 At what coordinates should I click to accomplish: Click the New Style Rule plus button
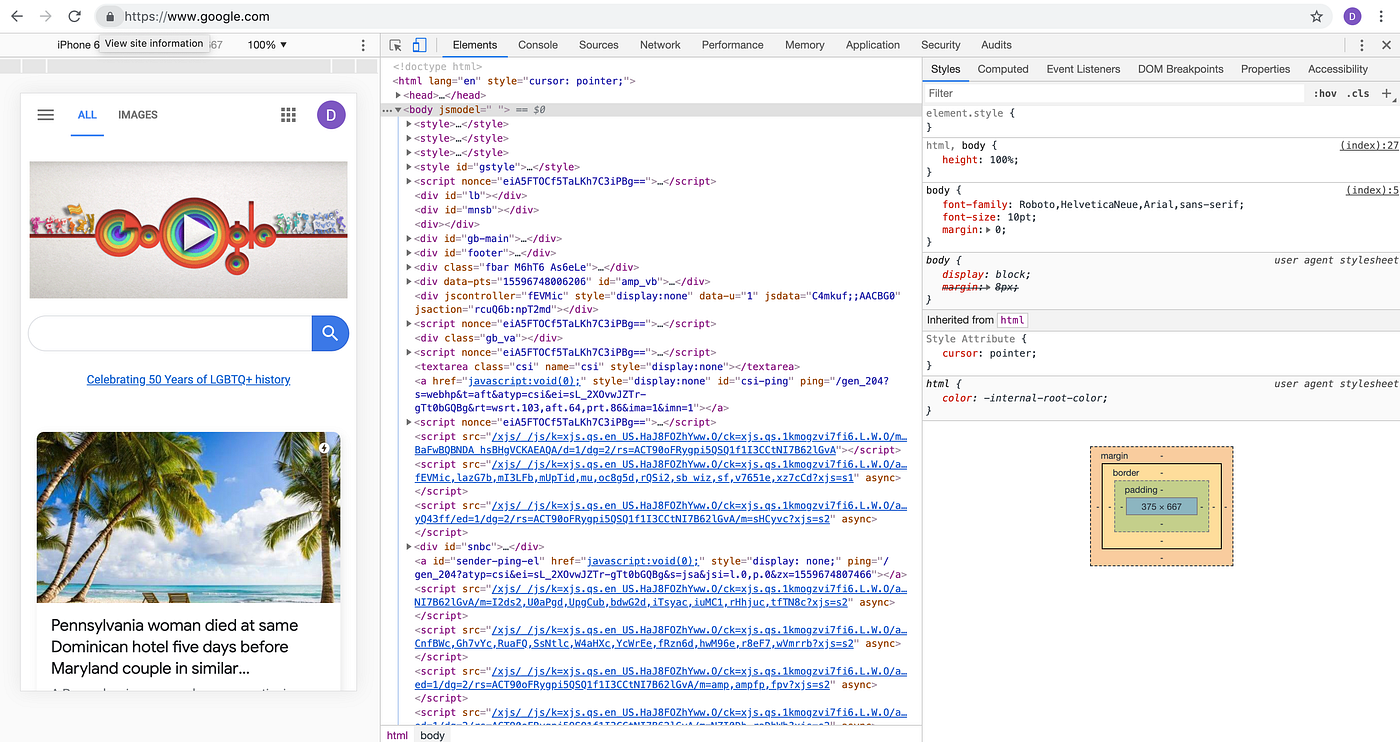(1386, 93)
